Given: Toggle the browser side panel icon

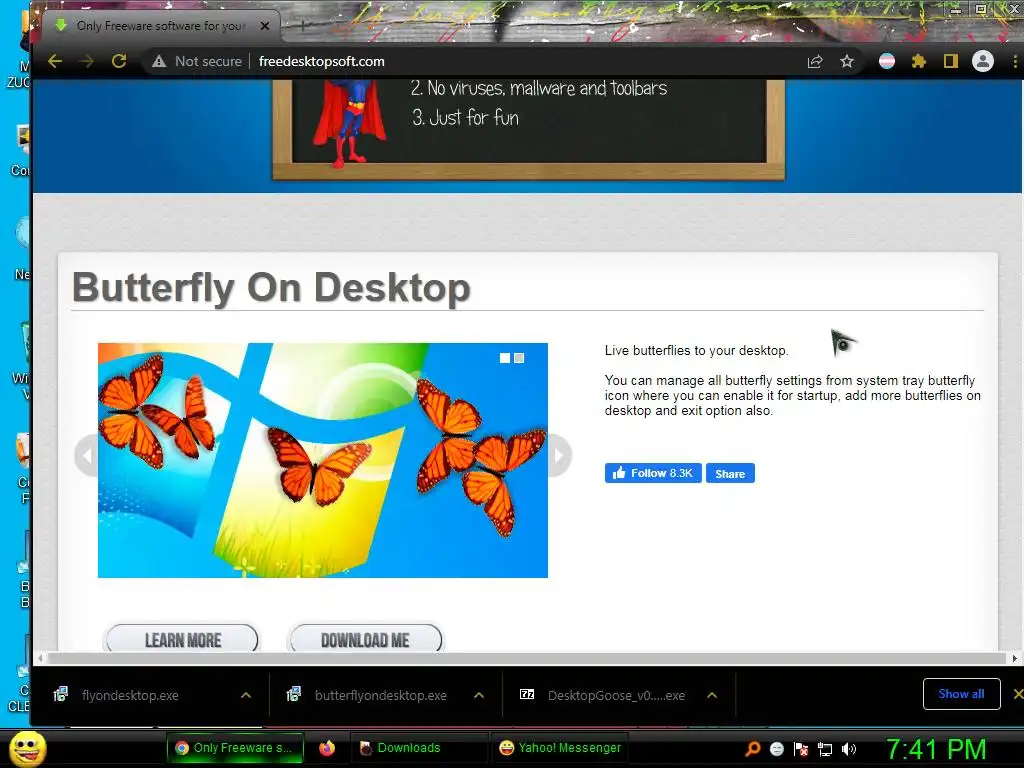Looking at the screenshot, I should pyautogui.click(x=951, y=61).
